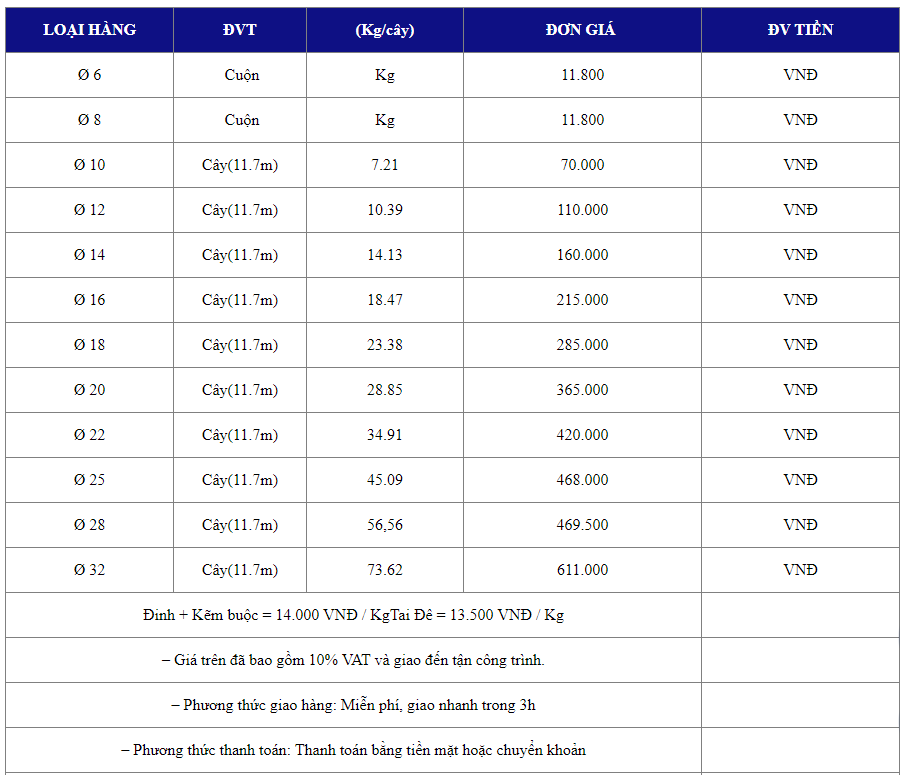Select the Cuộn cell in Ø 8 row
Image resolution: width=900 pixels, height=775 pixels.
click(x=241, y=120)
